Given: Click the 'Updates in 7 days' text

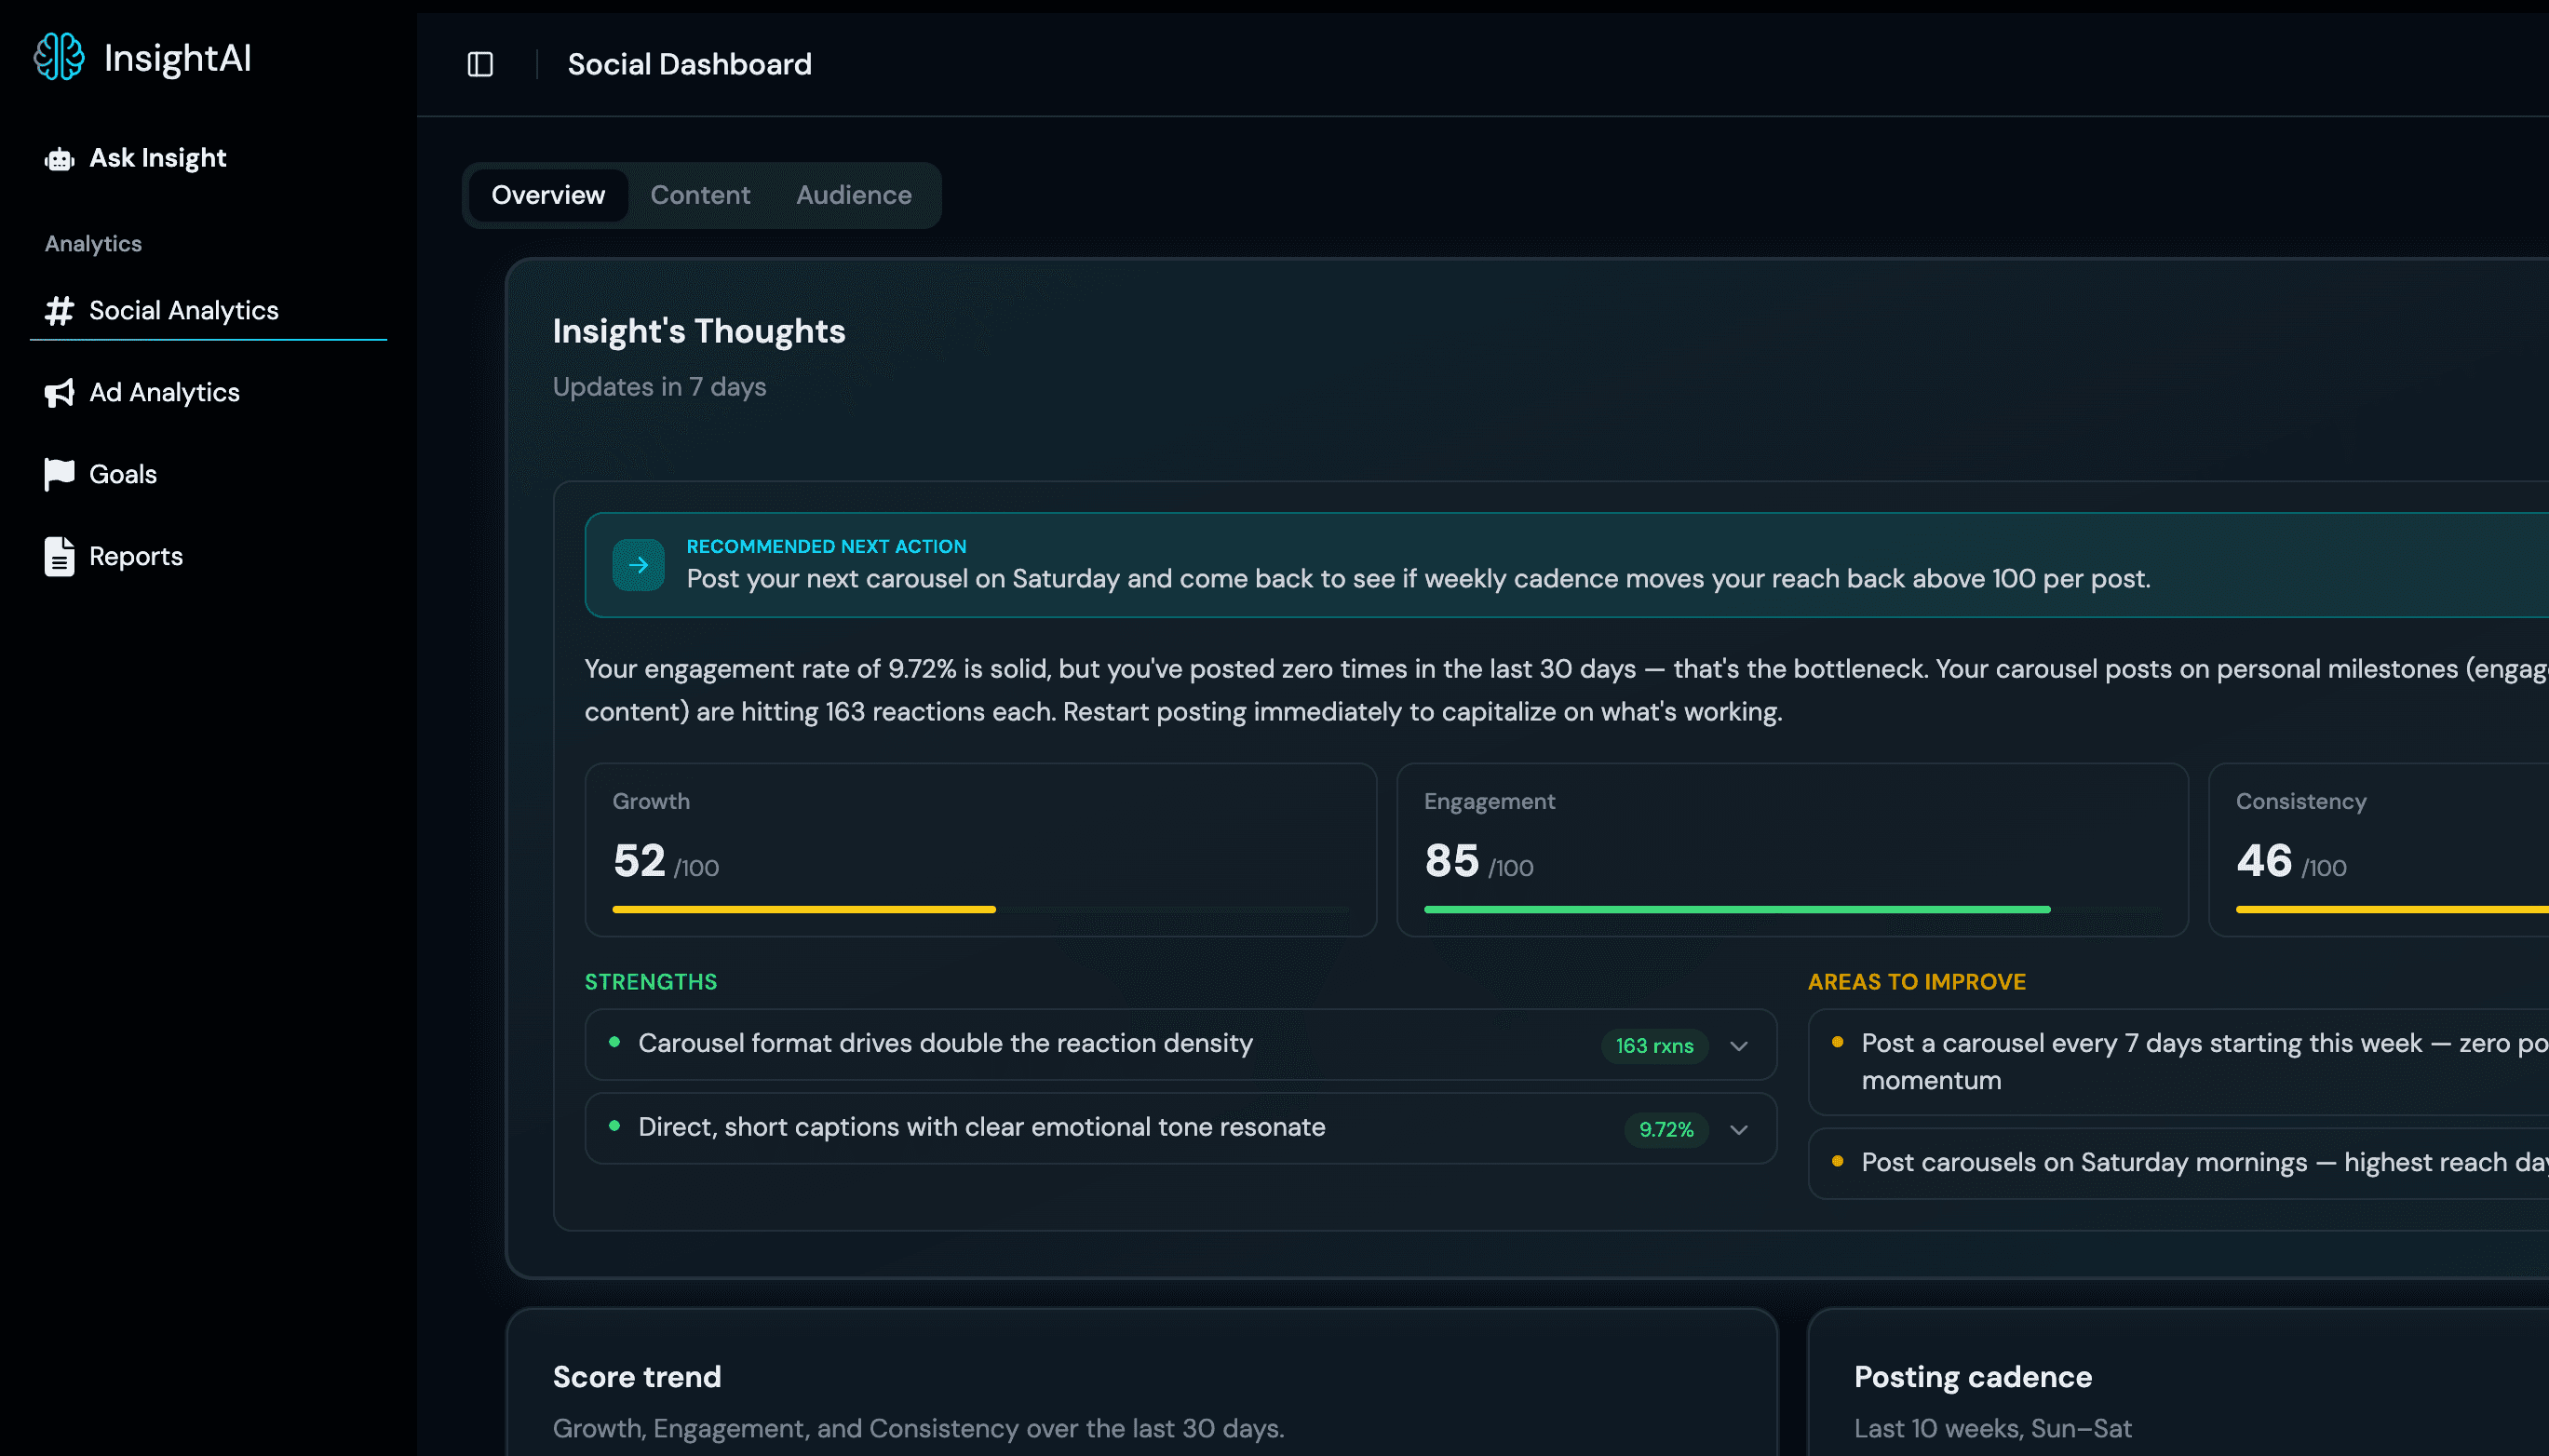Looking at the screenshot, I should coord(659,387).
